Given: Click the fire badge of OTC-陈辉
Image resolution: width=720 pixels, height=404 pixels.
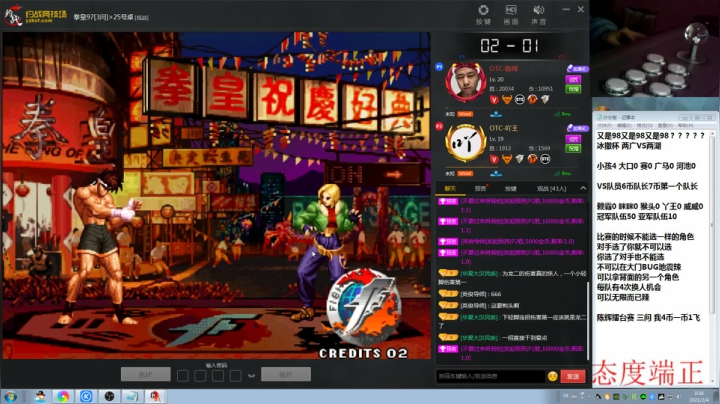Looking at the screenshot, I should [x=532, y=99].
